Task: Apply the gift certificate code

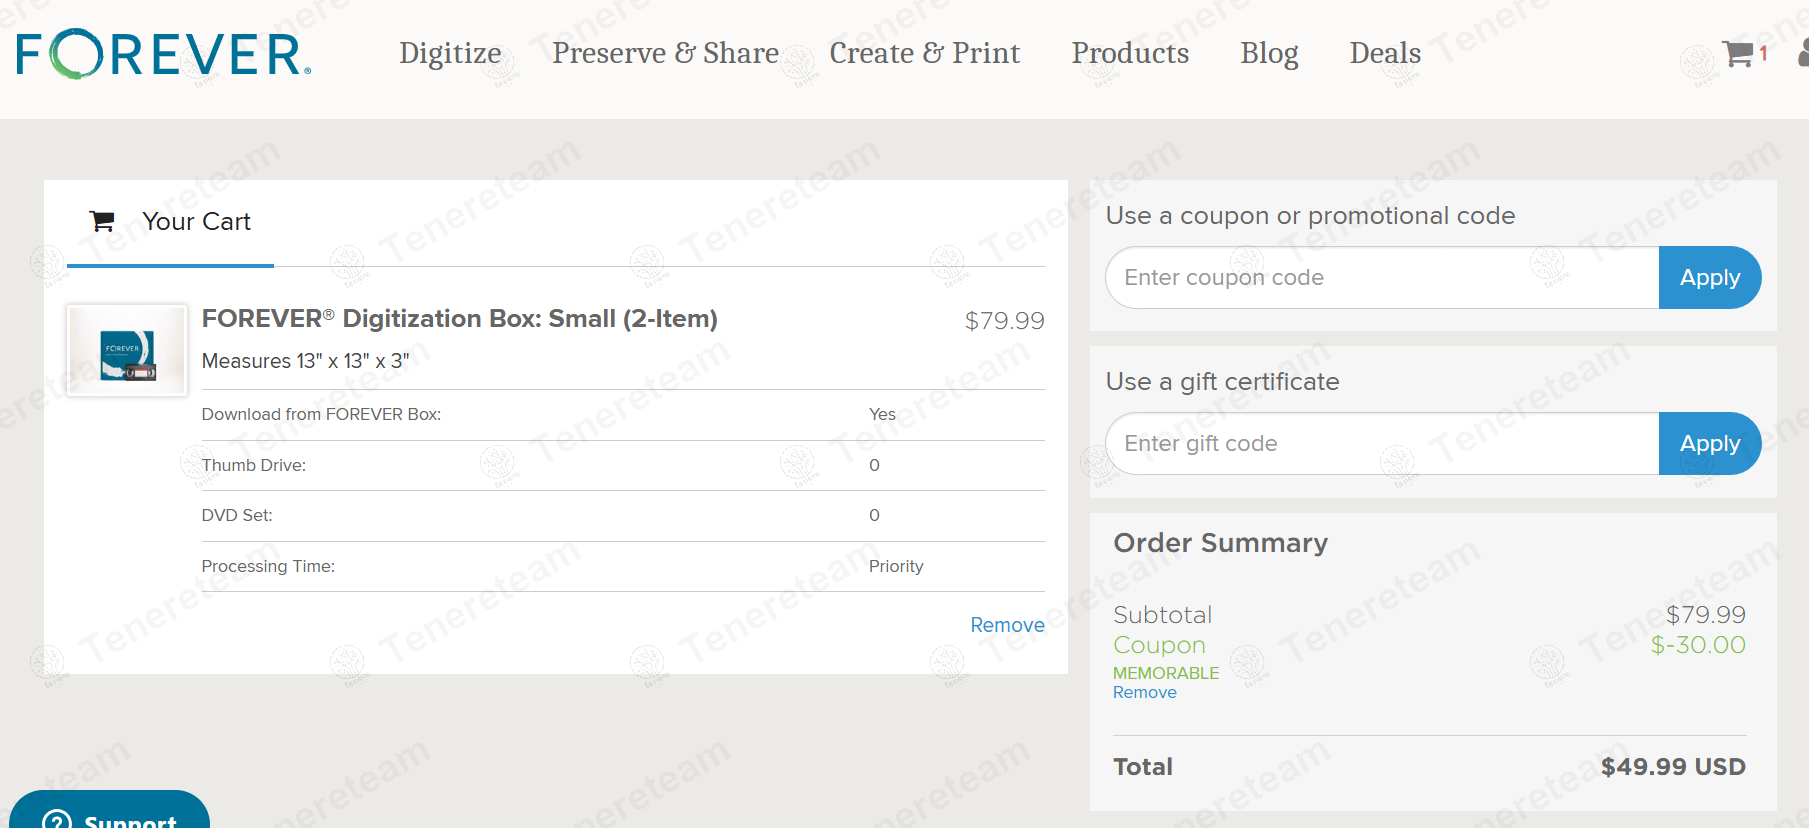Action: tap(1709, 444)
